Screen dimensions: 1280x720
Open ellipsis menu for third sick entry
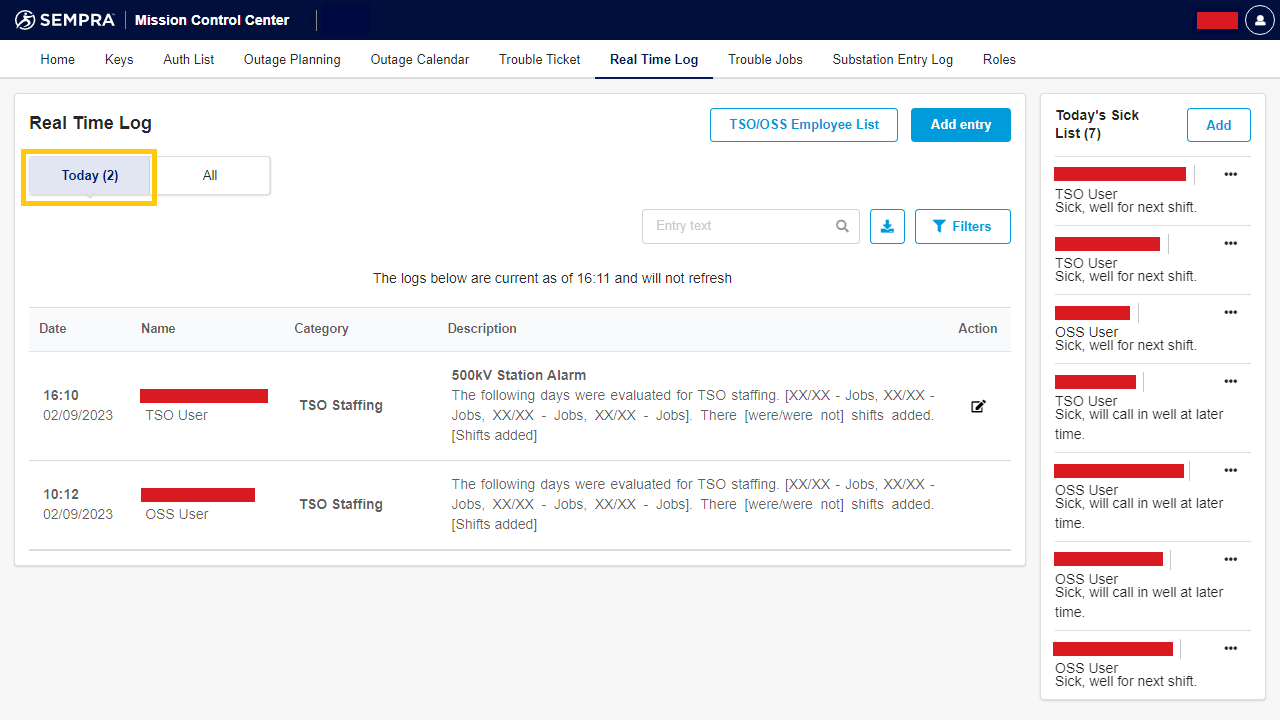tap(1230, 312)
